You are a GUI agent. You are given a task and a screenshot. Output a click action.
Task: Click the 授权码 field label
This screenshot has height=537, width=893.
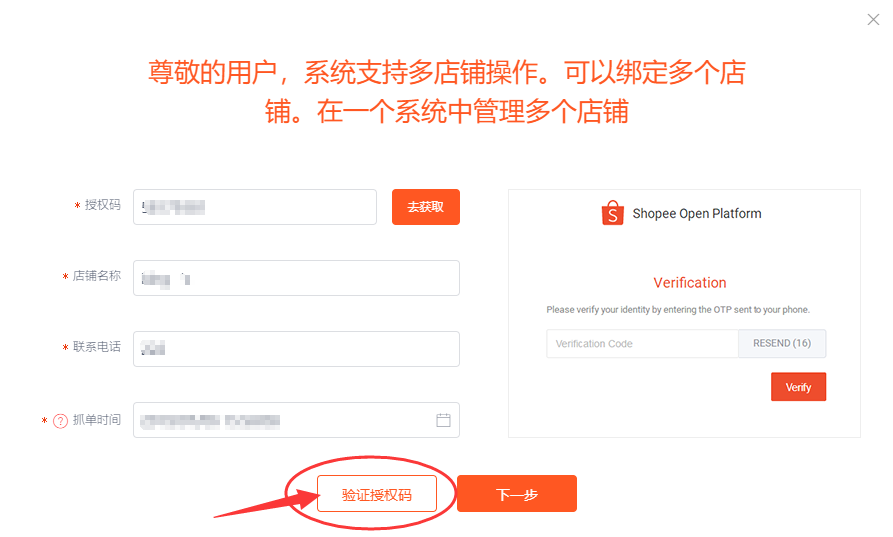pyautogui.click(x=103, y=204)
